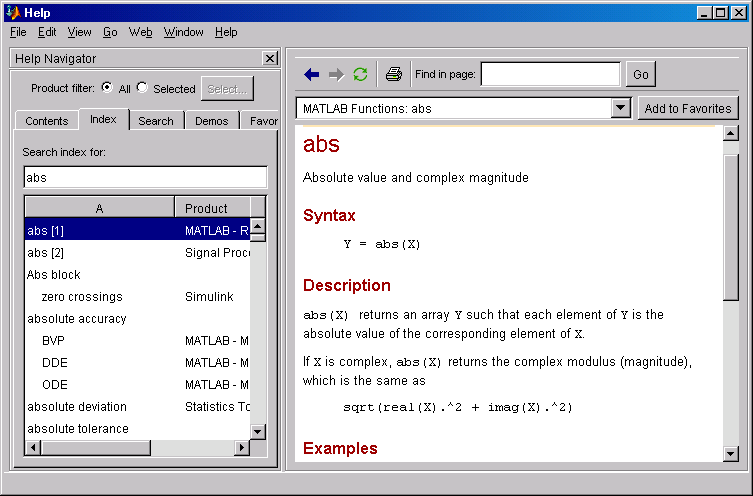Select the absolute deviation index entry
This screenshot has height=496, width=753.
coord(137,407)
